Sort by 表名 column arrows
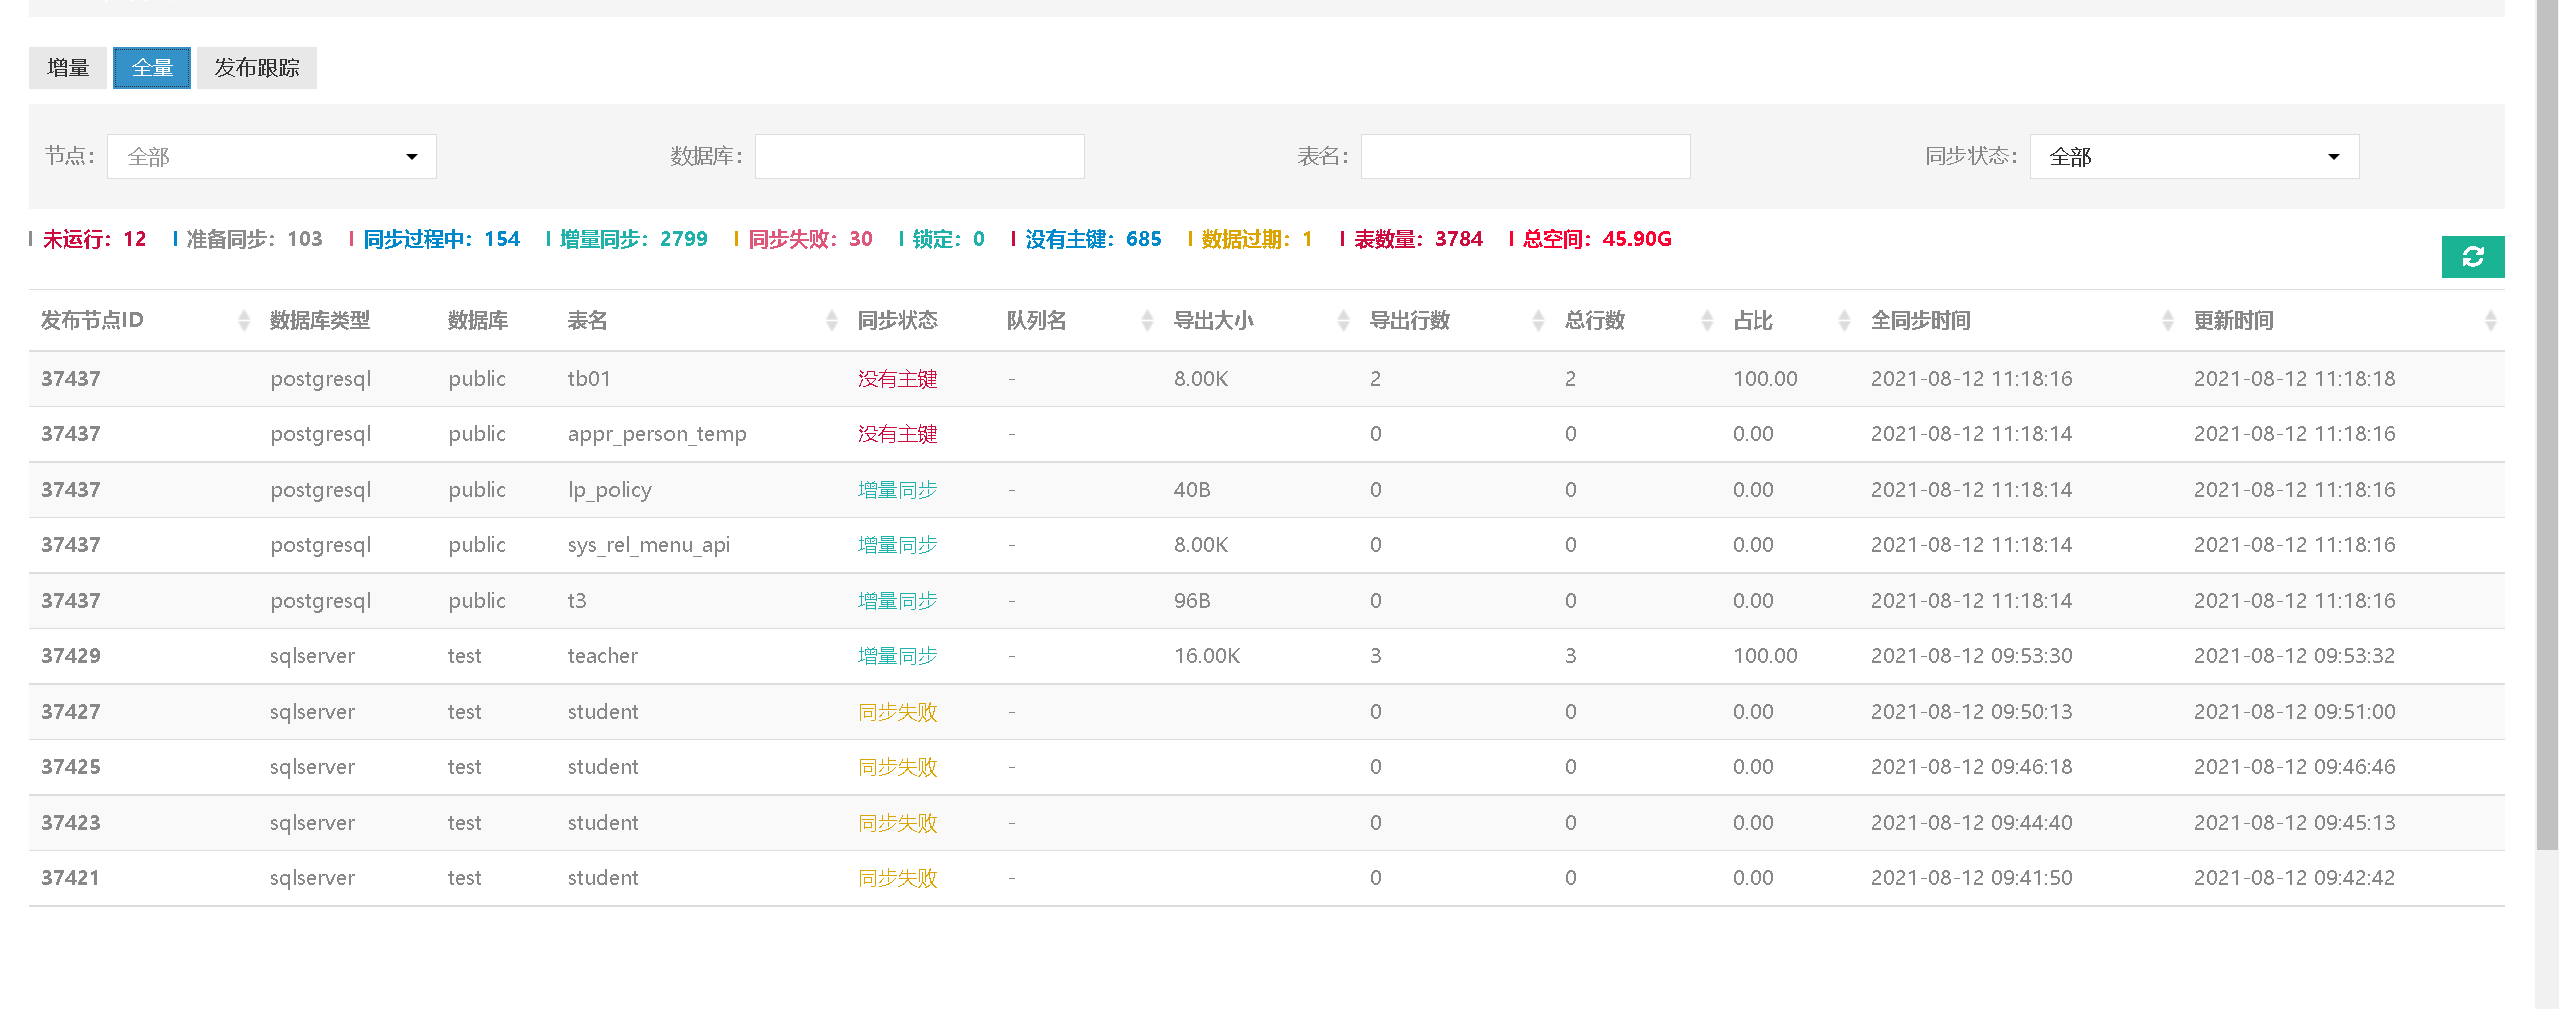Viewport: 2559px width, 1009px height. 831,320
